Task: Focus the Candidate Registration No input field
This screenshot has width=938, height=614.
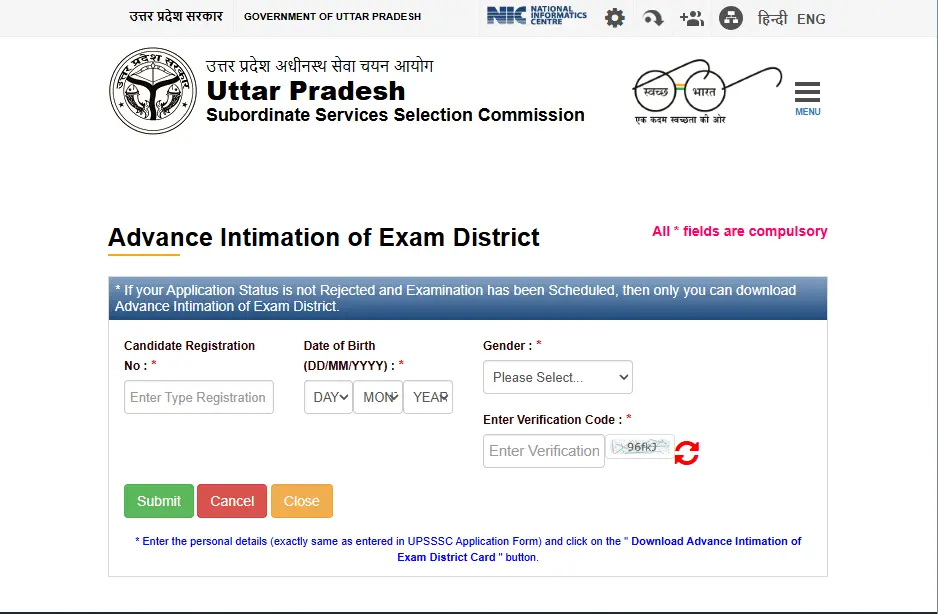Action: [x=199, y=397]
